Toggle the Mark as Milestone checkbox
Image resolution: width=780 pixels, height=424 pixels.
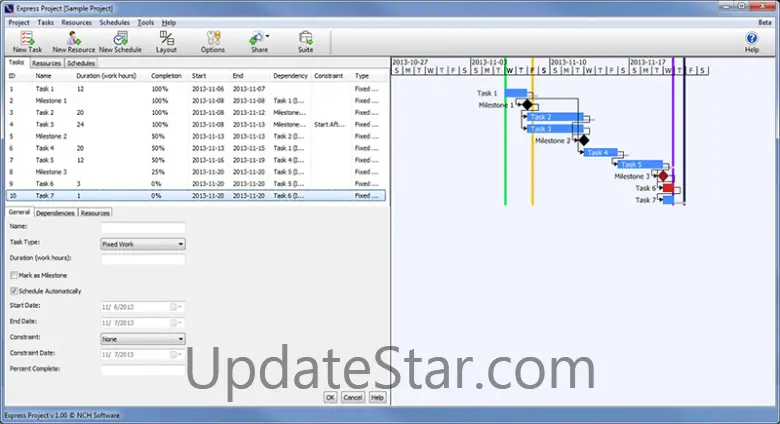(x=14, y=275)
